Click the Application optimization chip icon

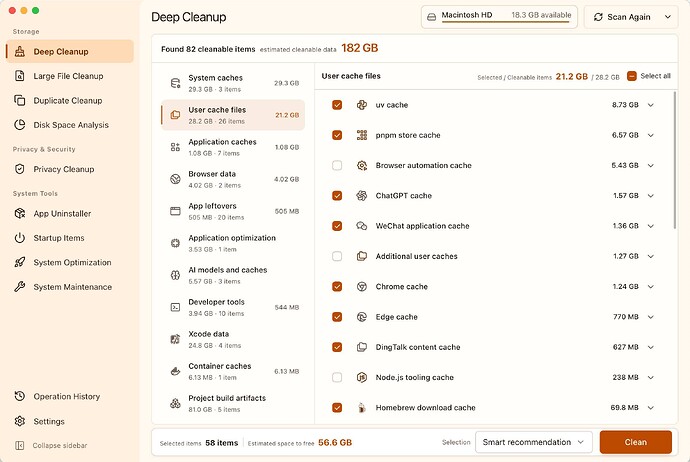click(175, 243)
